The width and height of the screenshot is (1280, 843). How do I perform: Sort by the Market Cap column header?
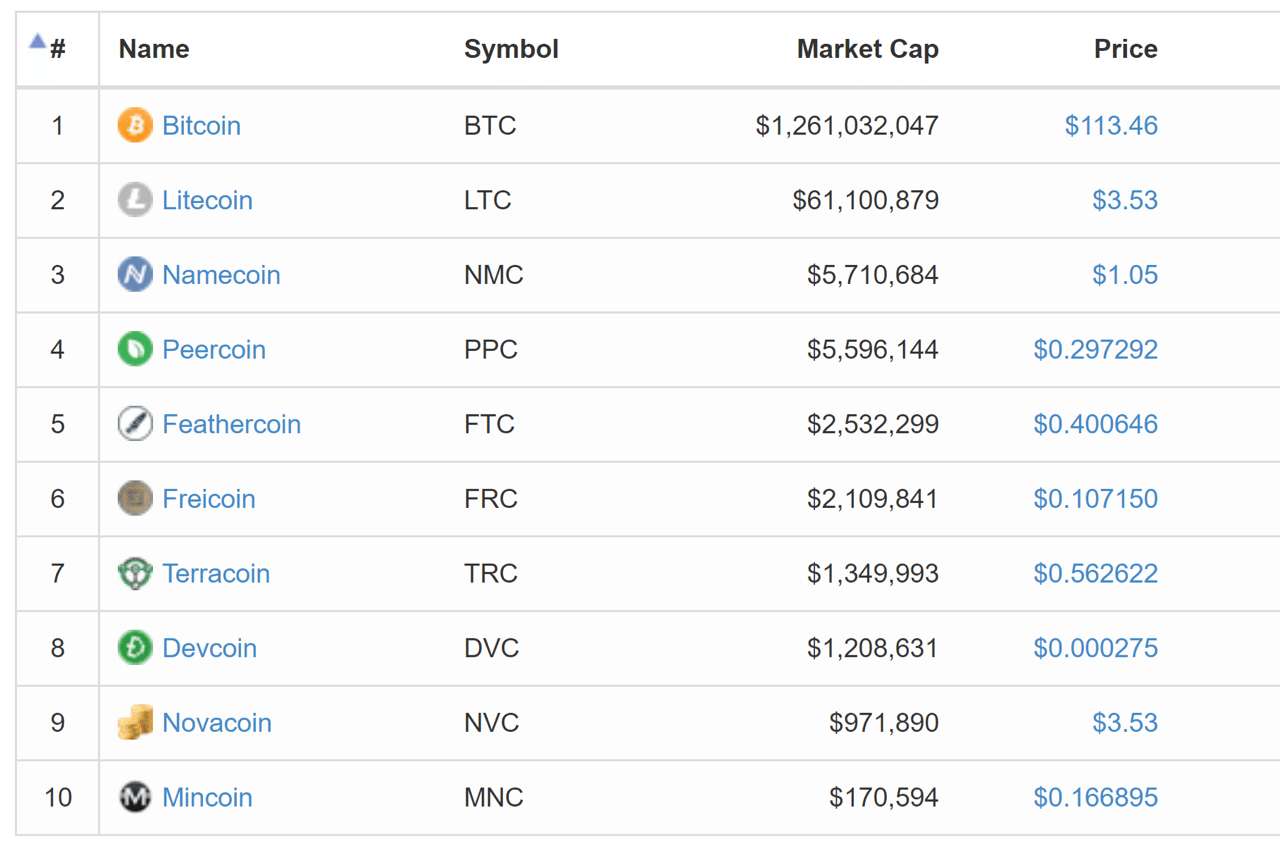coord(867,48)
